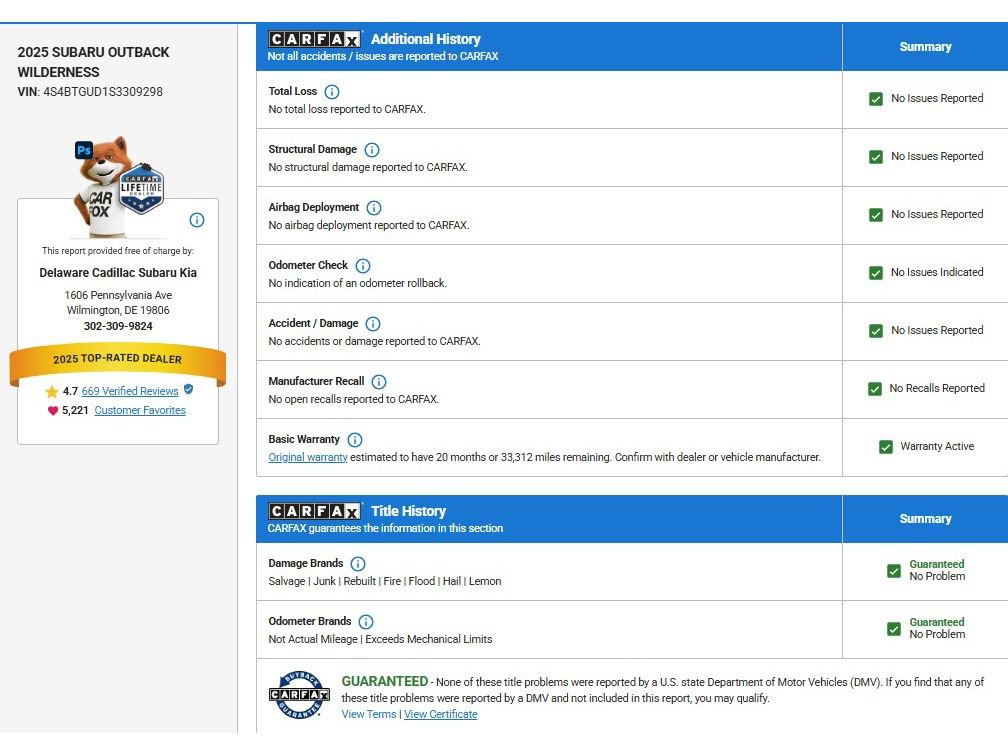Click the Damage Brands guaranteed checkmark

(894, 571)
